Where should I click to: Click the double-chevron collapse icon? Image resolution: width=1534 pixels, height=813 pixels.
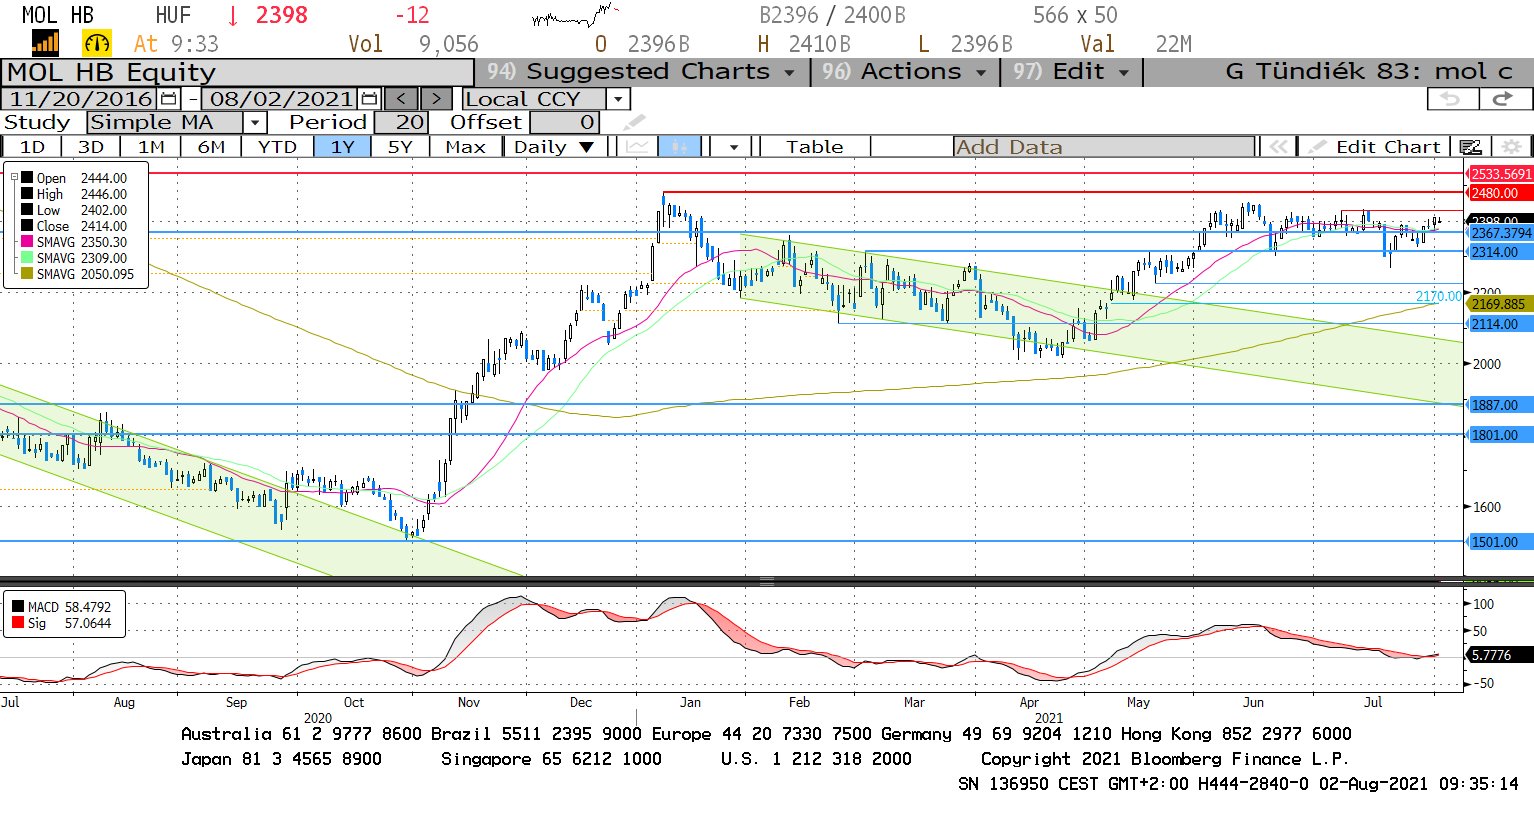(1278, 147)
